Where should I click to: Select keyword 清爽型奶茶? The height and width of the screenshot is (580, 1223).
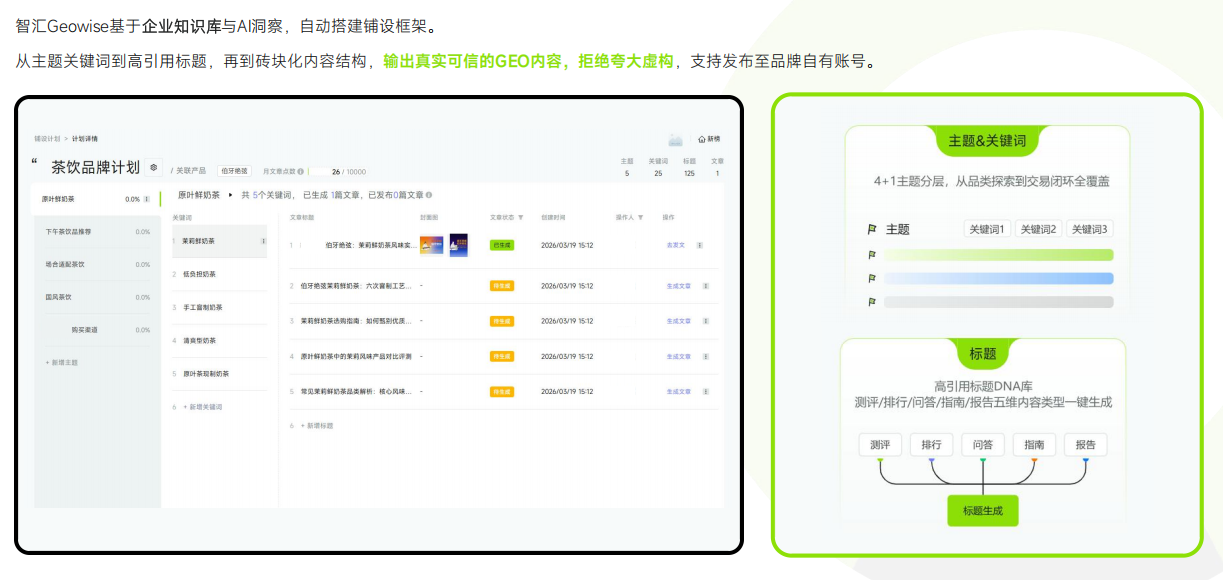219,340
